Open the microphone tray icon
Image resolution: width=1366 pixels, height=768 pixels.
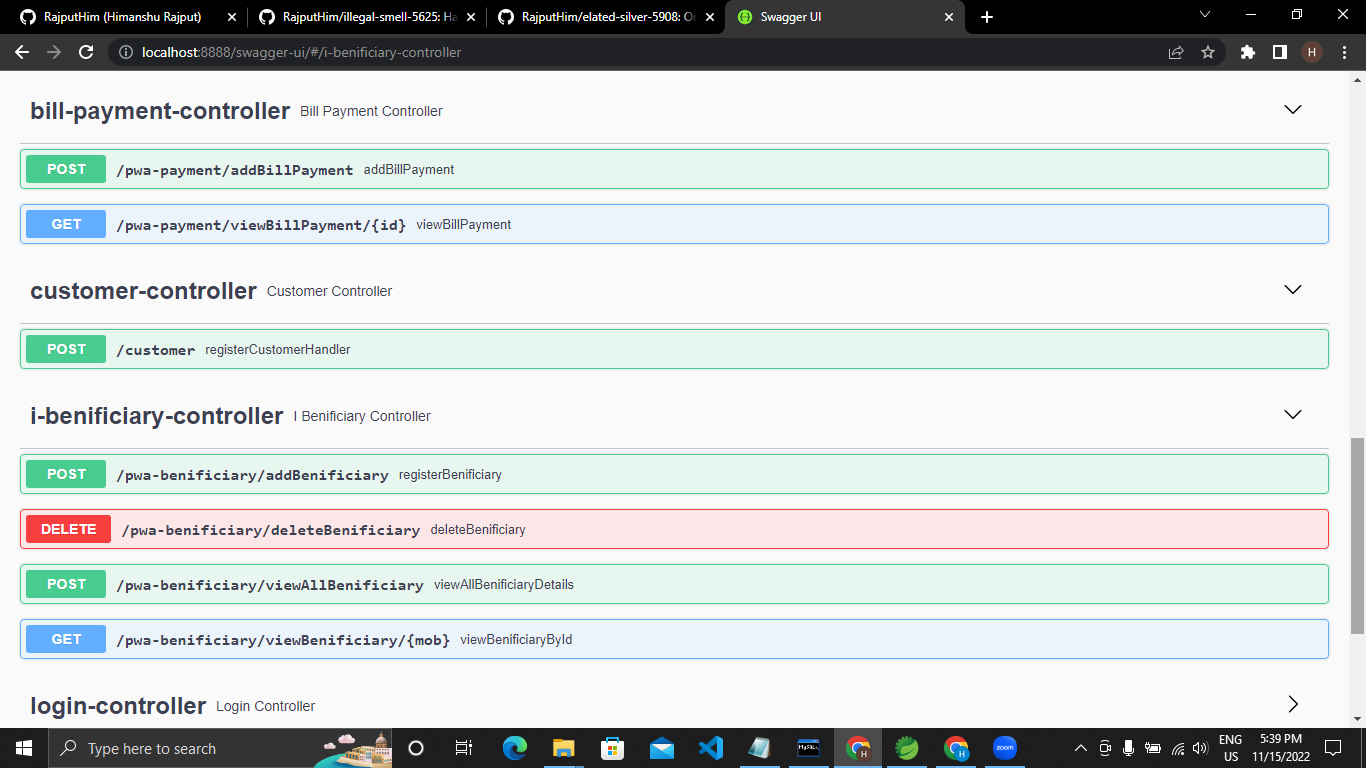coord(1129,748)
